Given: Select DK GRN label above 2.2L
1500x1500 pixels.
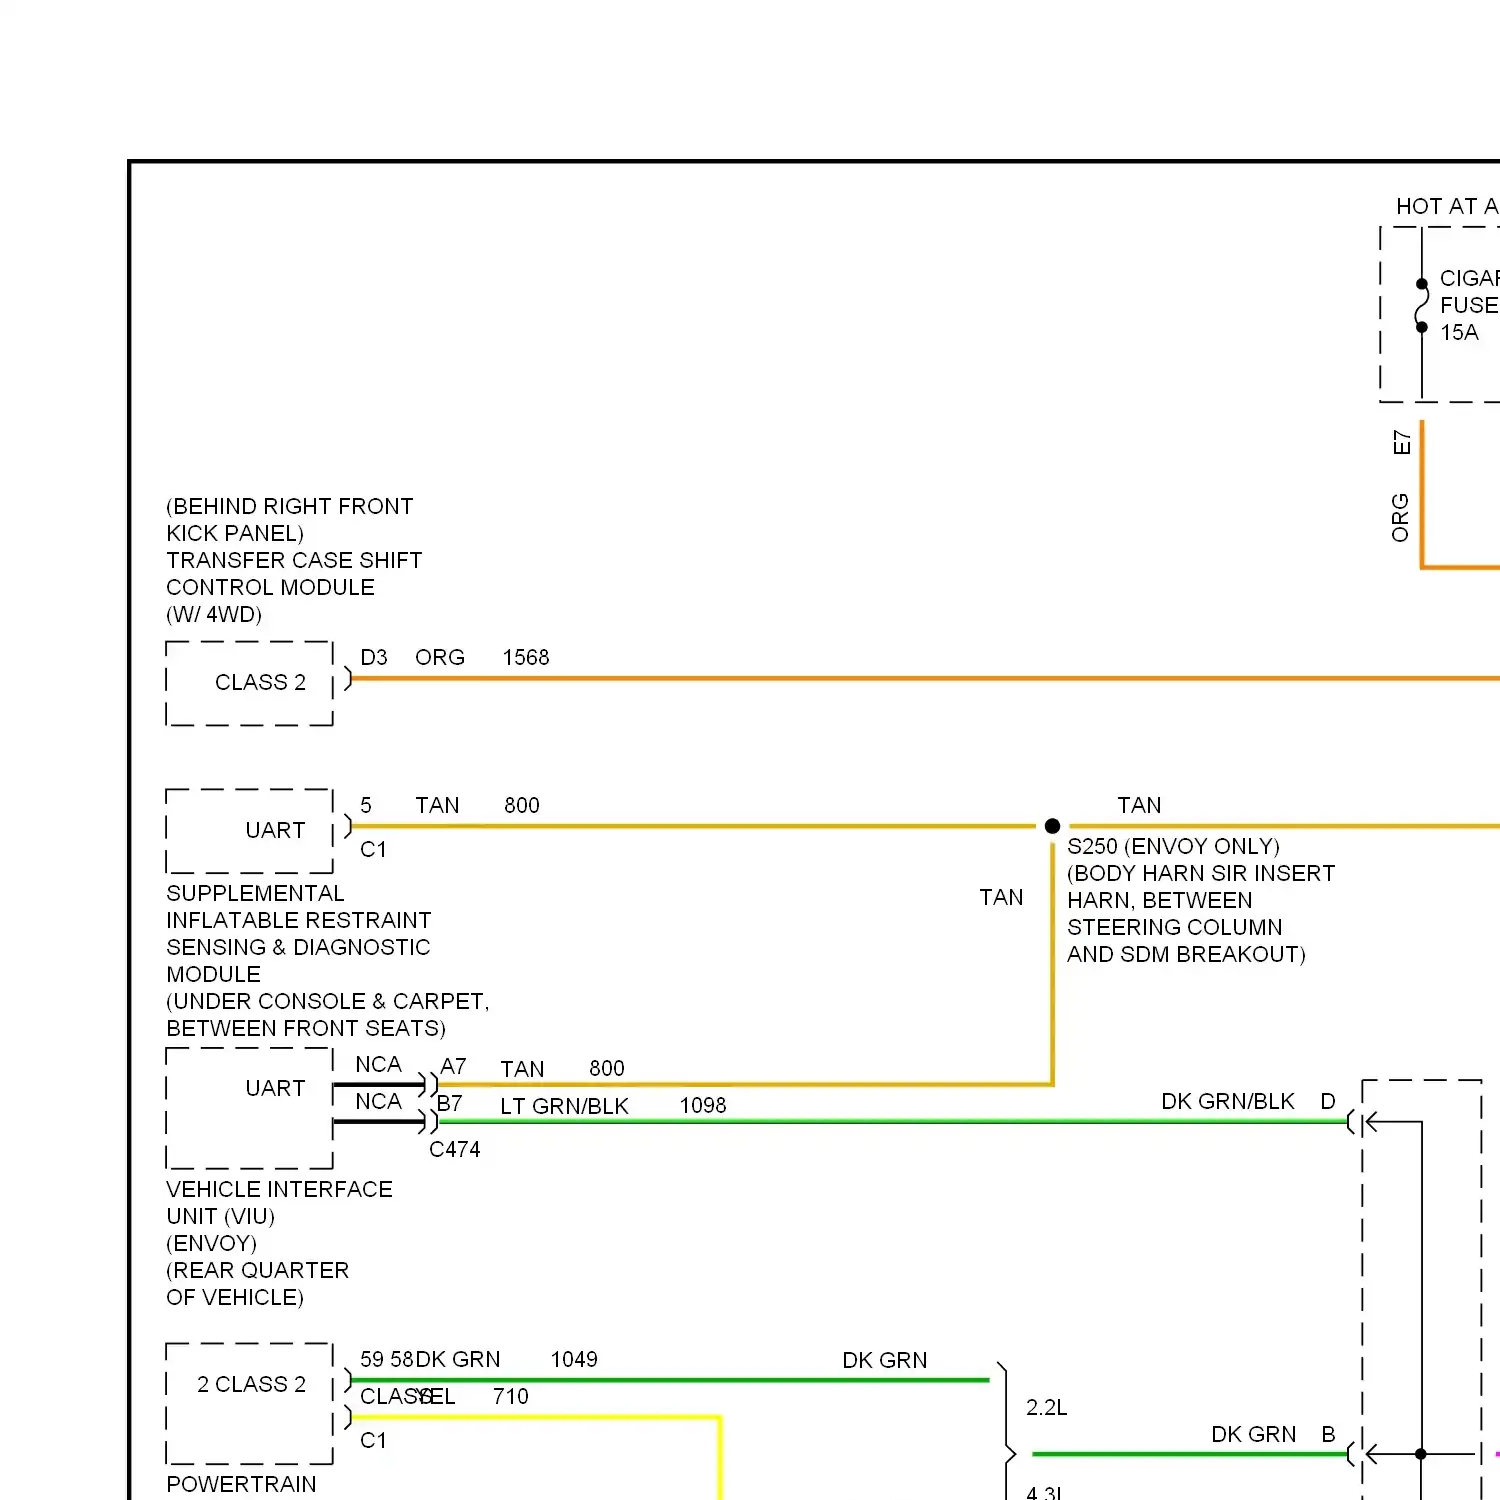Looking at the screenshot, I should pos(884,1361).
